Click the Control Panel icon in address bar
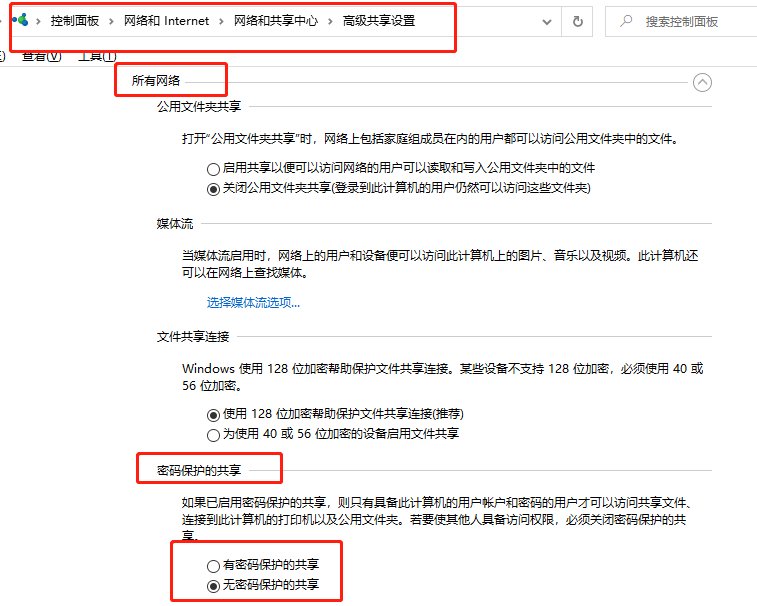The image size is (757, 606). click(x=19, y=20)
